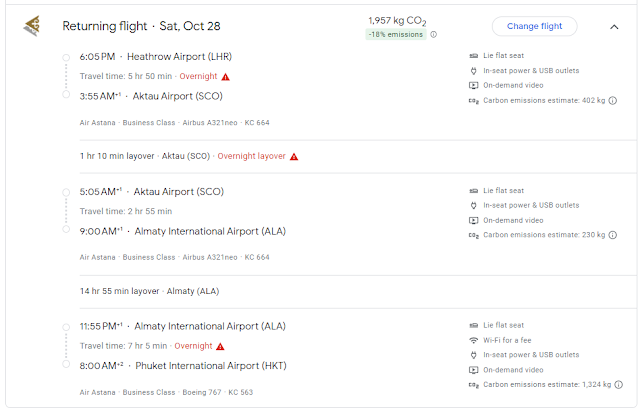Screen dimensions: 640x410
Task: Click lie flat seat icon for Heathrow leg
Action: [x=474, y=55]
